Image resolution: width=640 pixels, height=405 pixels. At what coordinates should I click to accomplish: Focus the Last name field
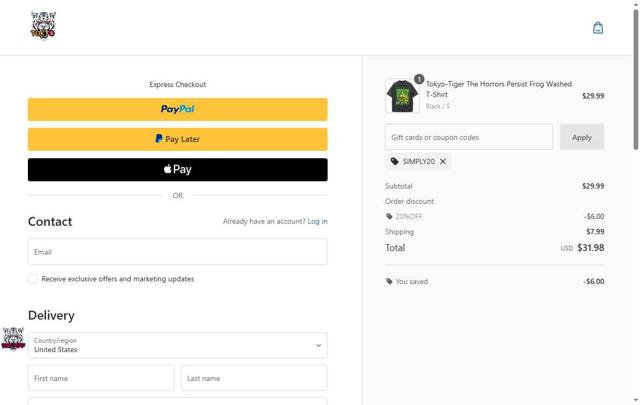(254, 378)
